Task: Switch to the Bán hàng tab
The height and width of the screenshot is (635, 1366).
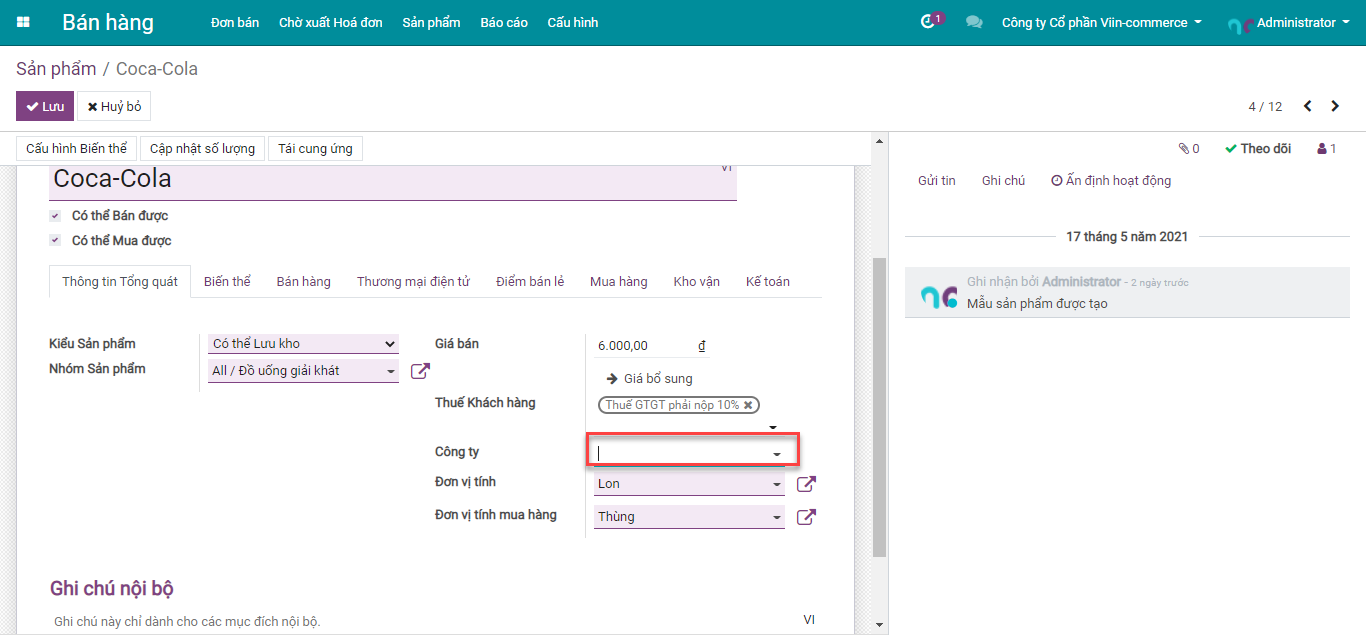Action: [303, 282]
